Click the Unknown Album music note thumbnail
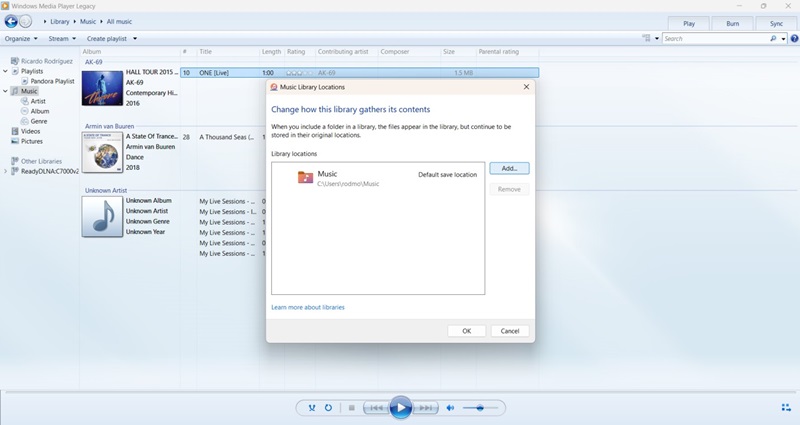The height and width of the screenshot is (425, 800). [x=103, y=217]
